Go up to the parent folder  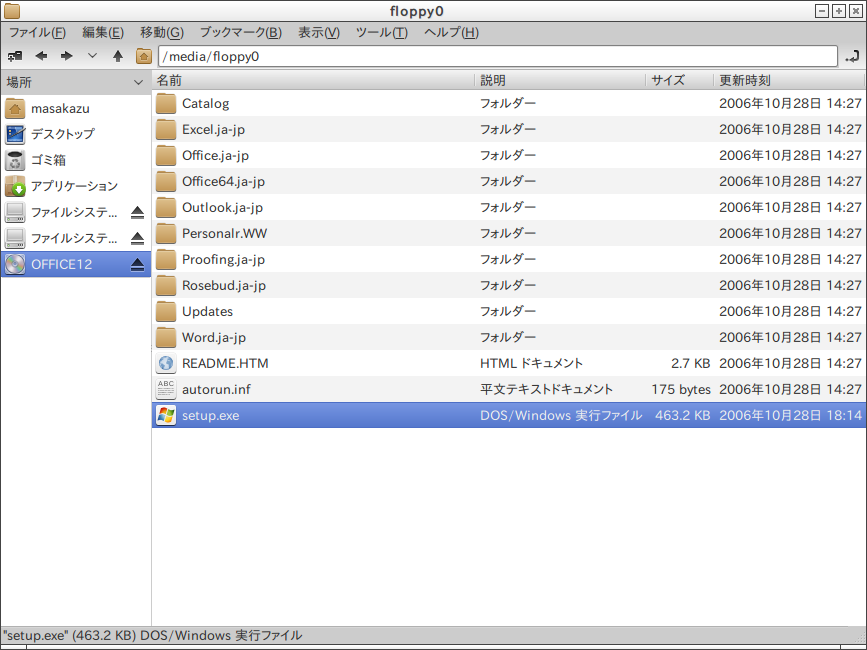[x=118, y=56]
